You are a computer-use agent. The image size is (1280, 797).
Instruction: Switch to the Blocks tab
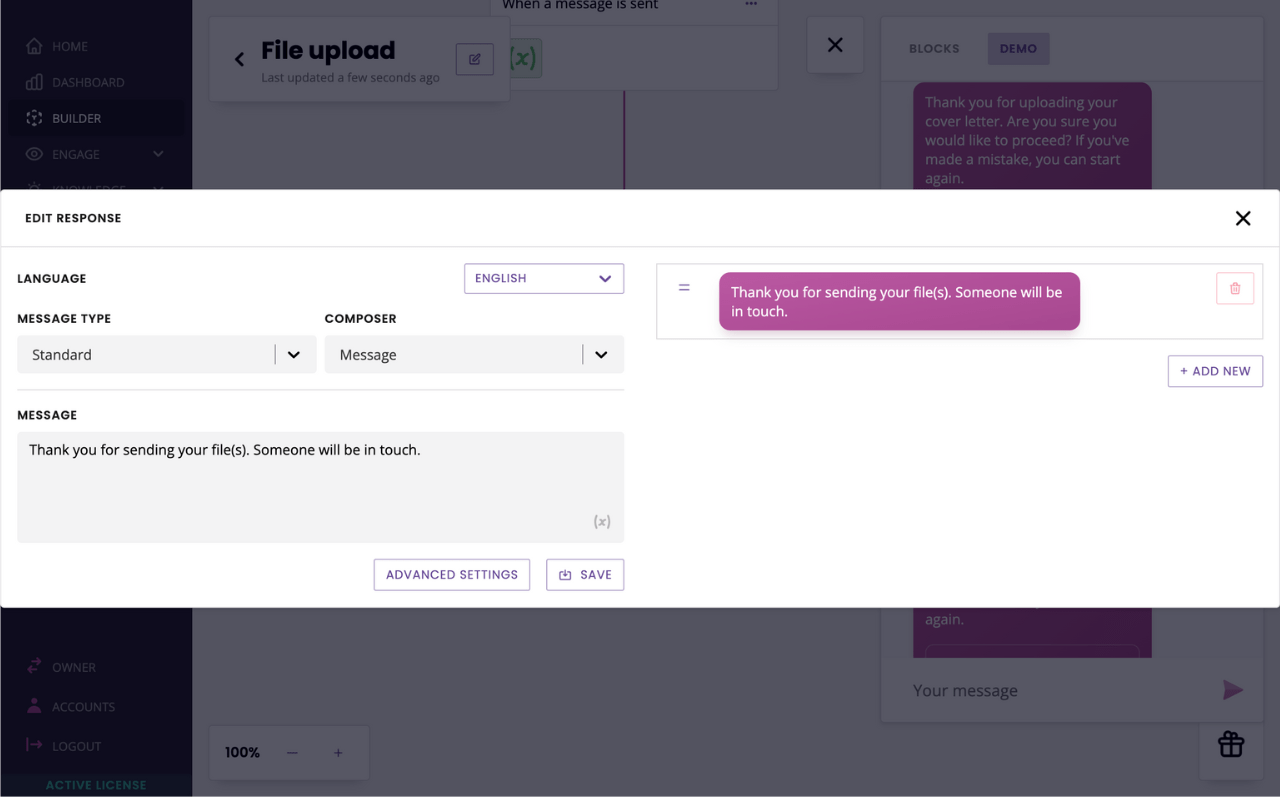click(x=933, y=49)
